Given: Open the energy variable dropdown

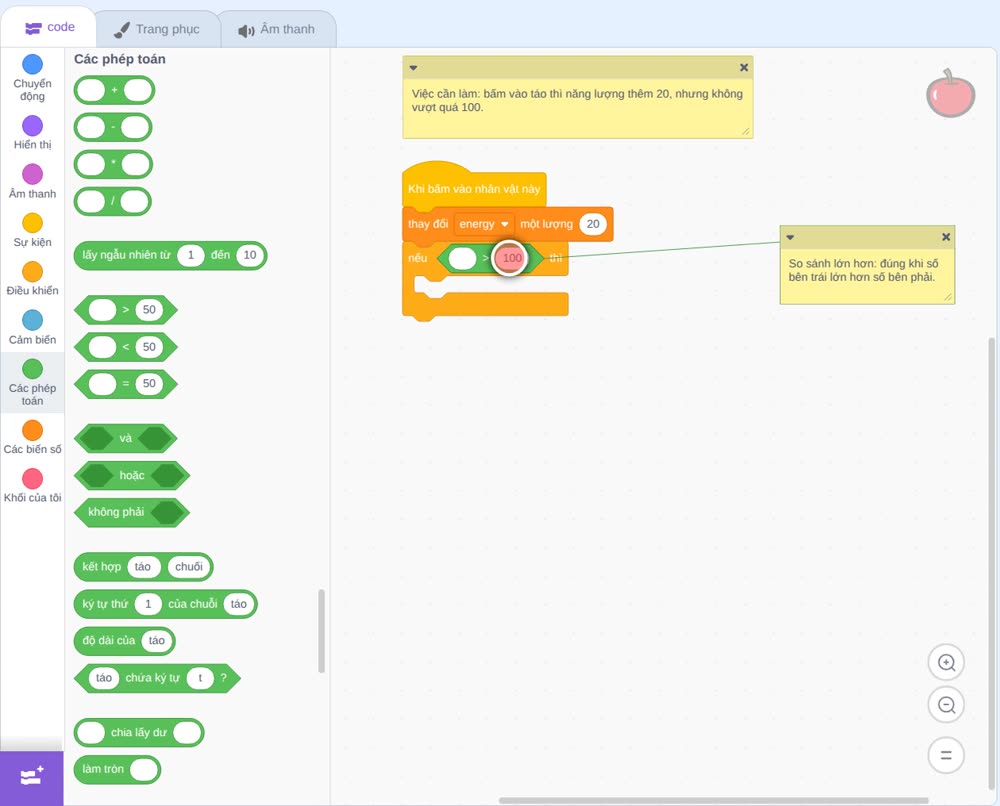Looking at the screenshot, I should 484,224.
